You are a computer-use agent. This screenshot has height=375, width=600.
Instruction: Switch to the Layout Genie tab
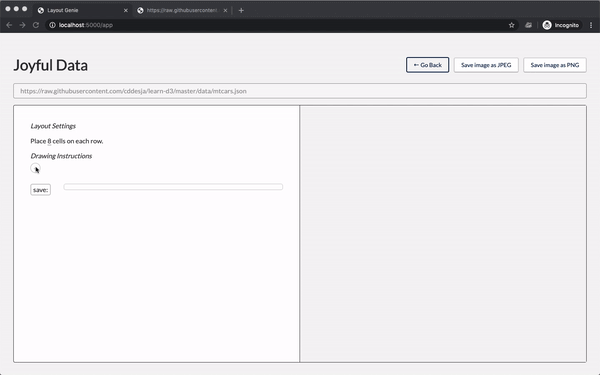83,10
